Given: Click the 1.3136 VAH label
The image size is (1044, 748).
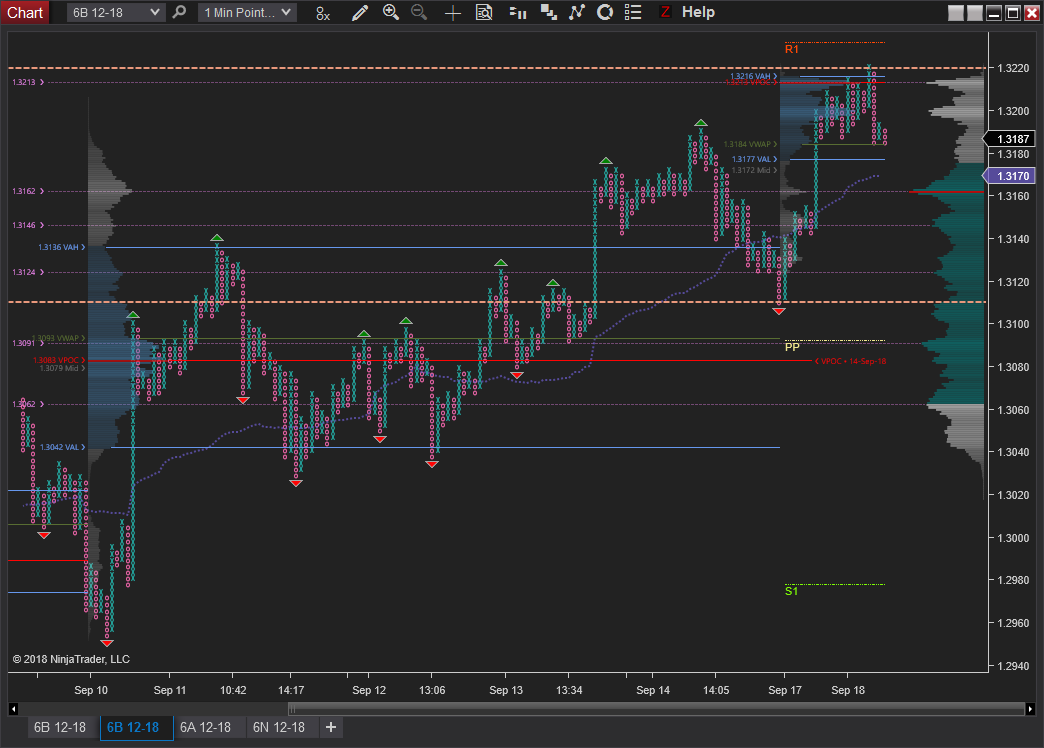Looking at the screenshot, I should point(62,247).
